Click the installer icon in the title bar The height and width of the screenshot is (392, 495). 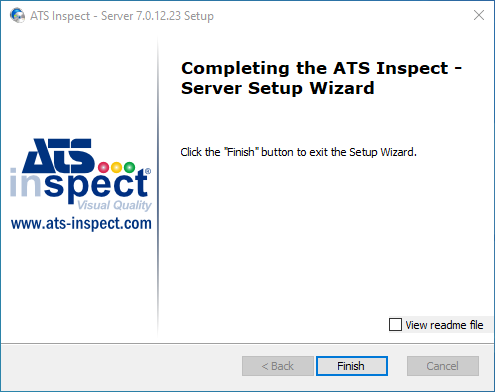click(17, 15)
